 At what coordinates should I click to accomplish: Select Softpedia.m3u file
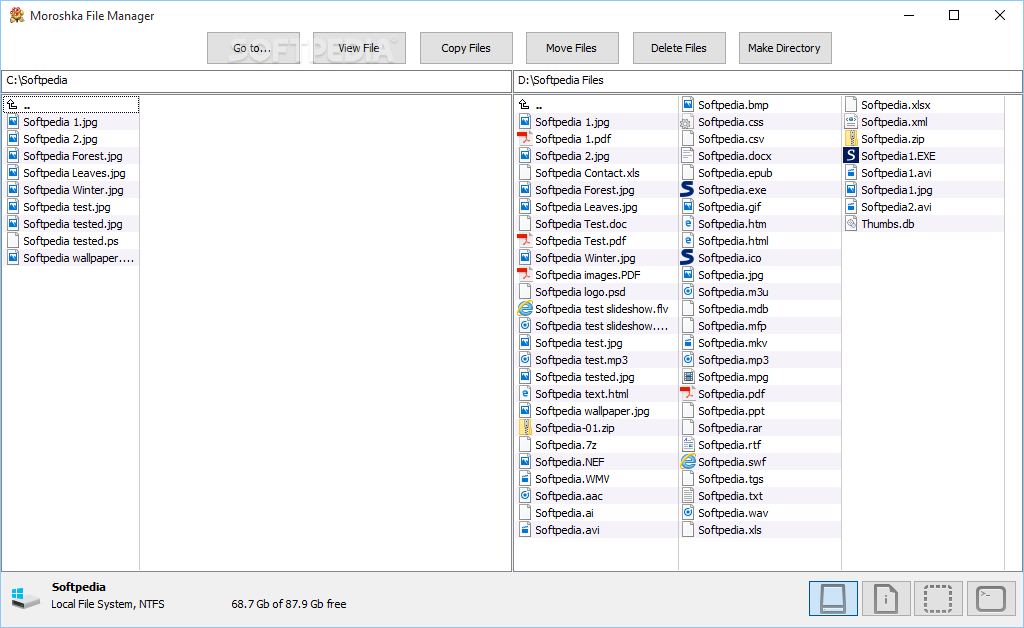pyautogui.click(x=760, y=292)
